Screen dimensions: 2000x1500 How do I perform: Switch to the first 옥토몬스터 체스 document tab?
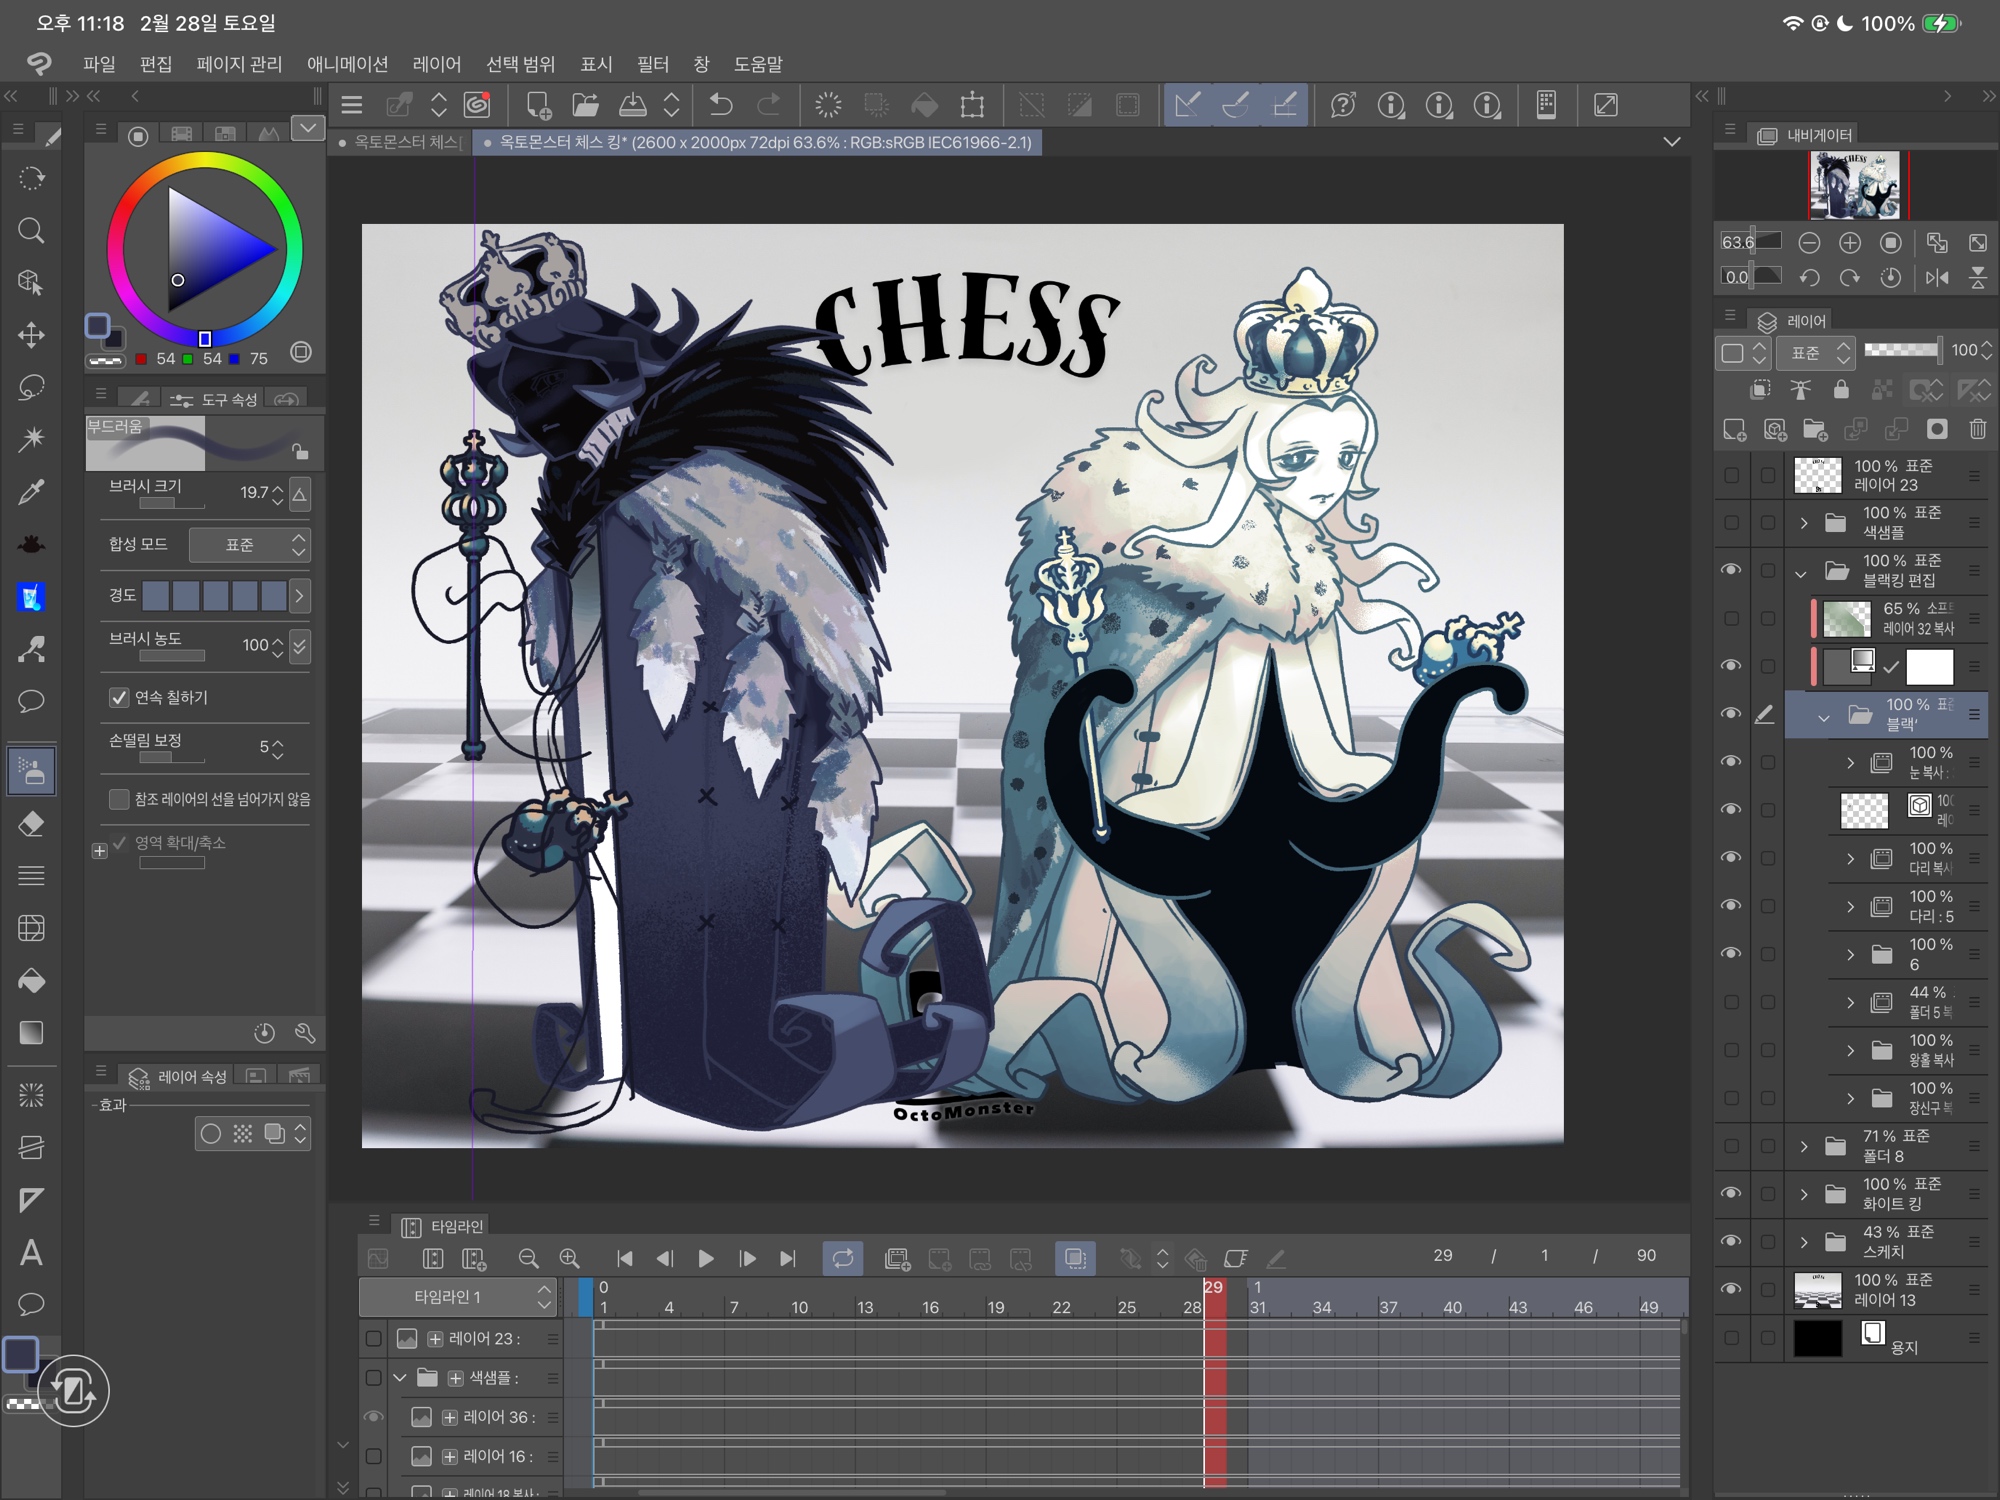point(405,143)
